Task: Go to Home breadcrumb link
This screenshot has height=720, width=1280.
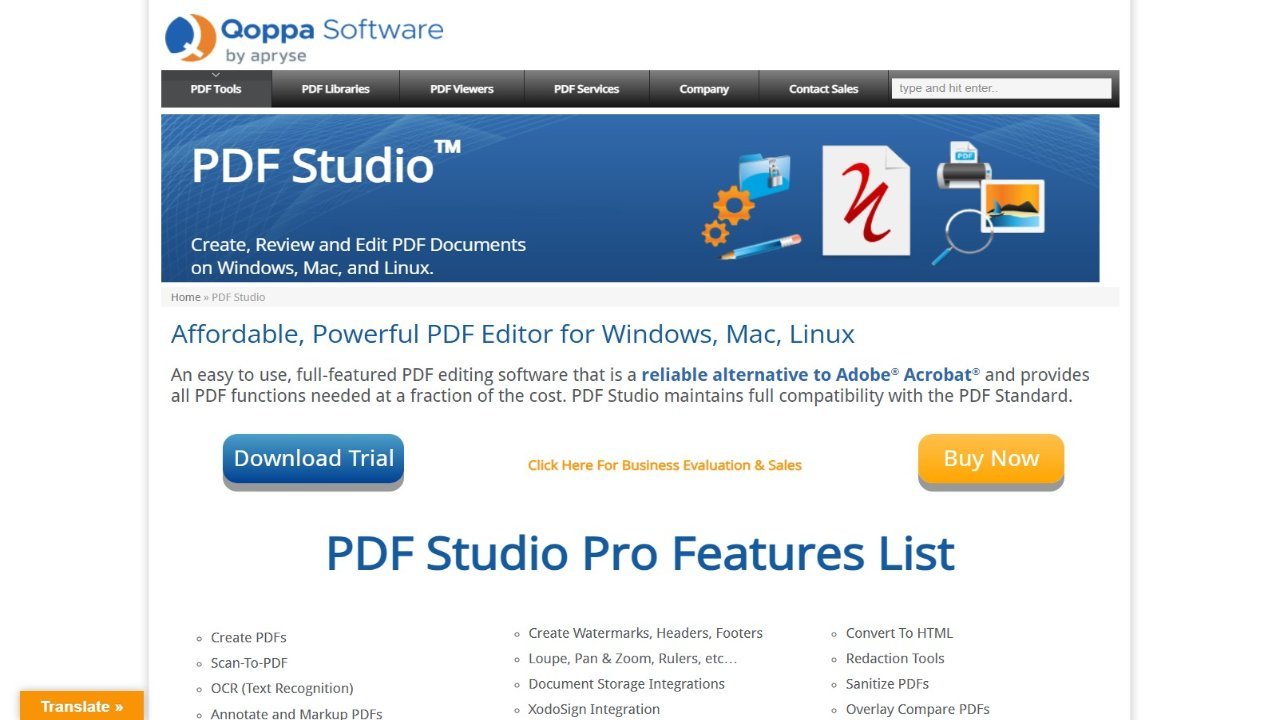Action: 185,297
